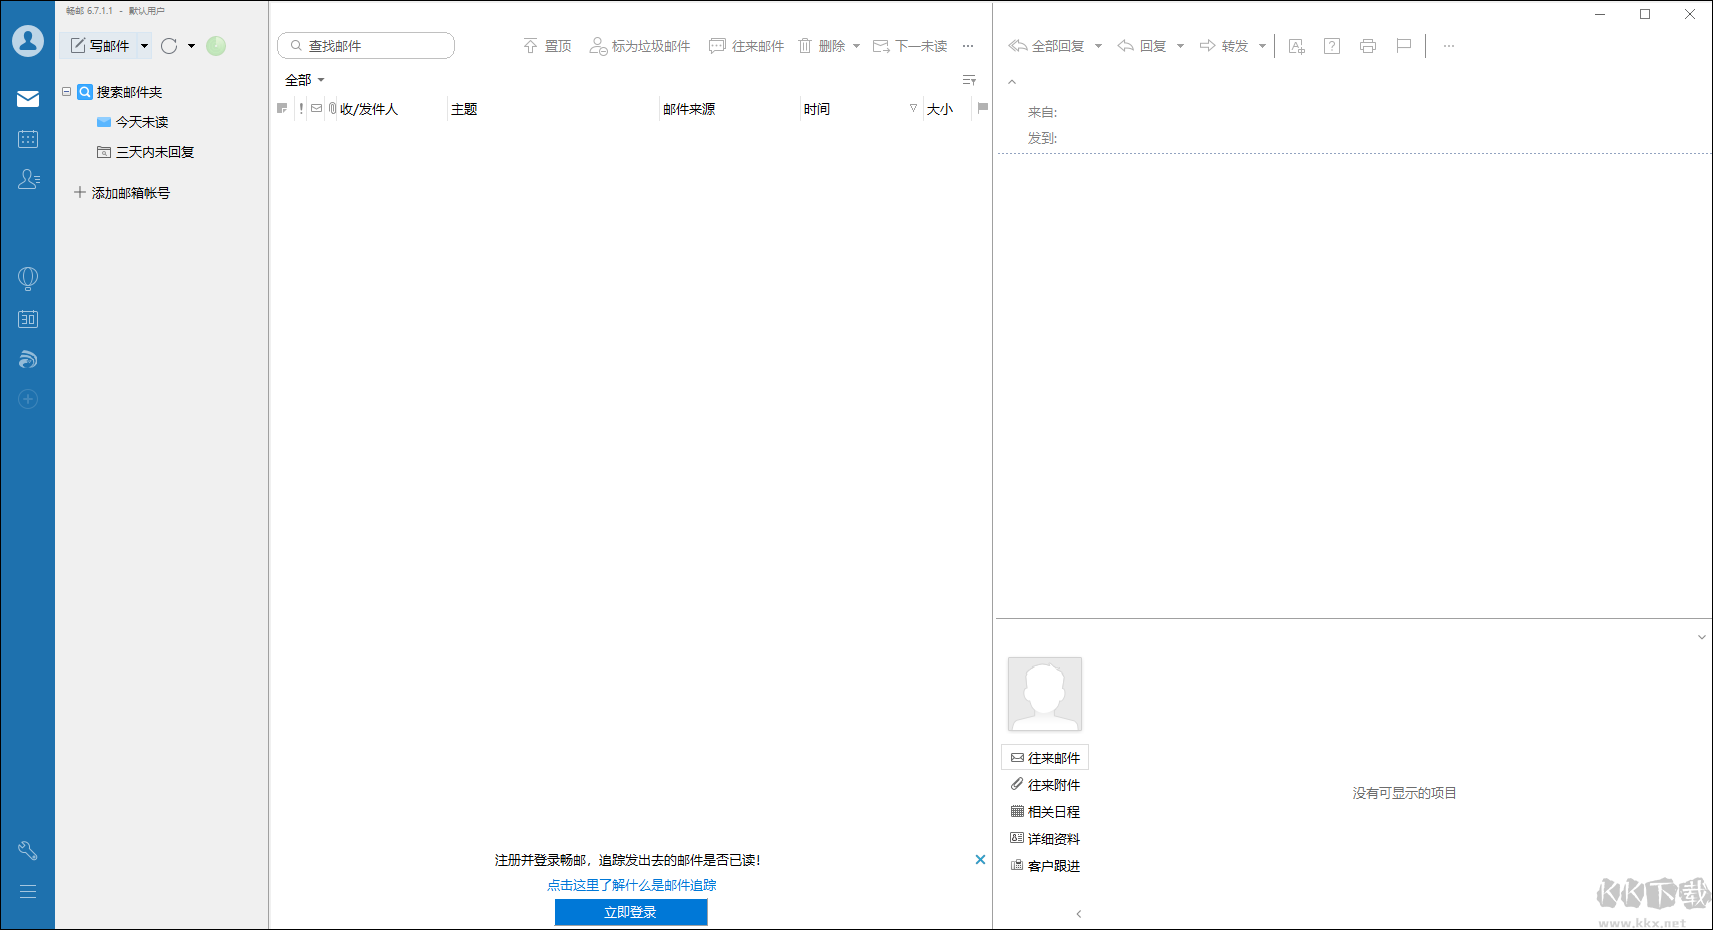Click the question mark icon in reader toolbar
This screenshot has width=1713, height=930.
(1332, 46)
